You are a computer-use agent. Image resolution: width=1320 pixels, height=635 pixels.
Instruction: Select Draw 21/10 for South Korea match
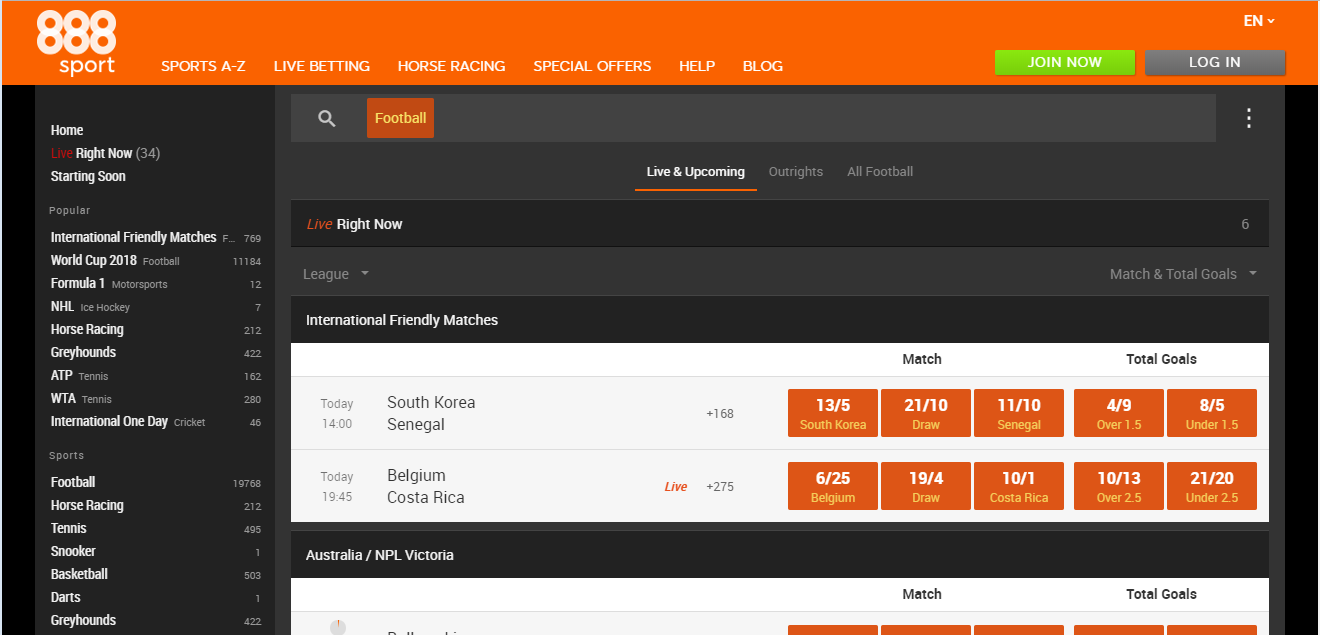pyautogui.click(x=926, y=413)
